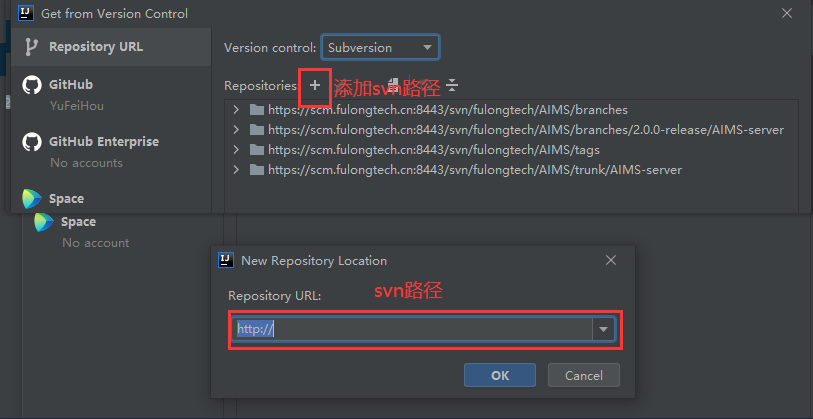Click the IntelliJ logo in New Repository Location title bar
The width and height of the screenshot is (813, 419).
[225, 260]
